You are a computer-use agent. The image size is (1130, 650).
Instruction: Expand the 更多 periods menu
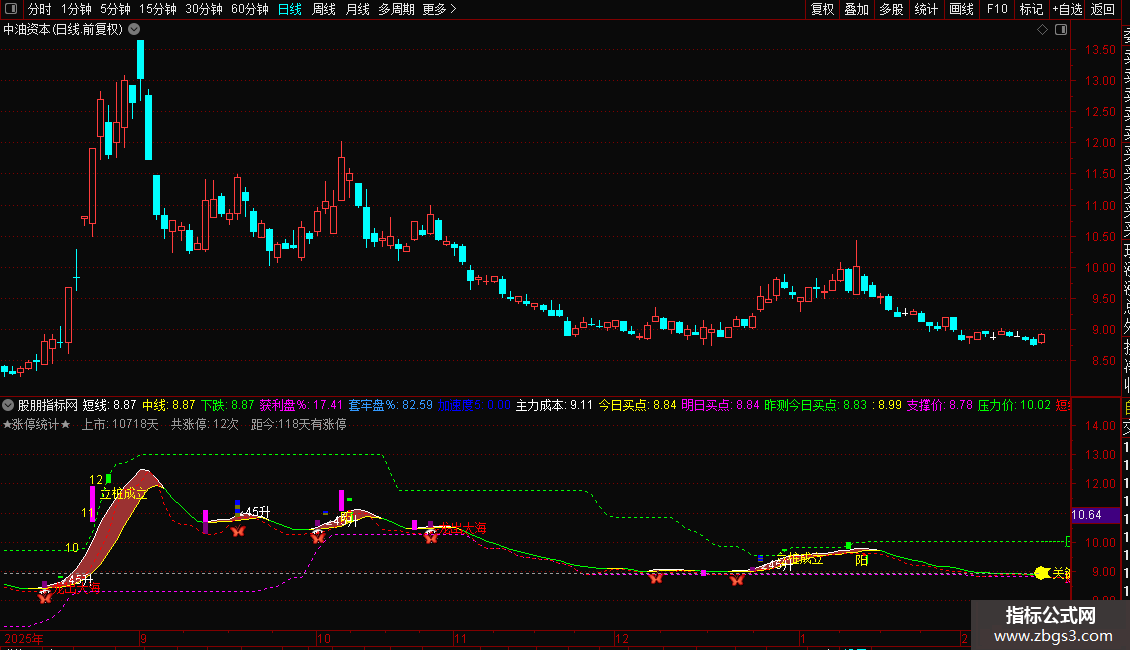pyautogui.click(x=439, y=9)
